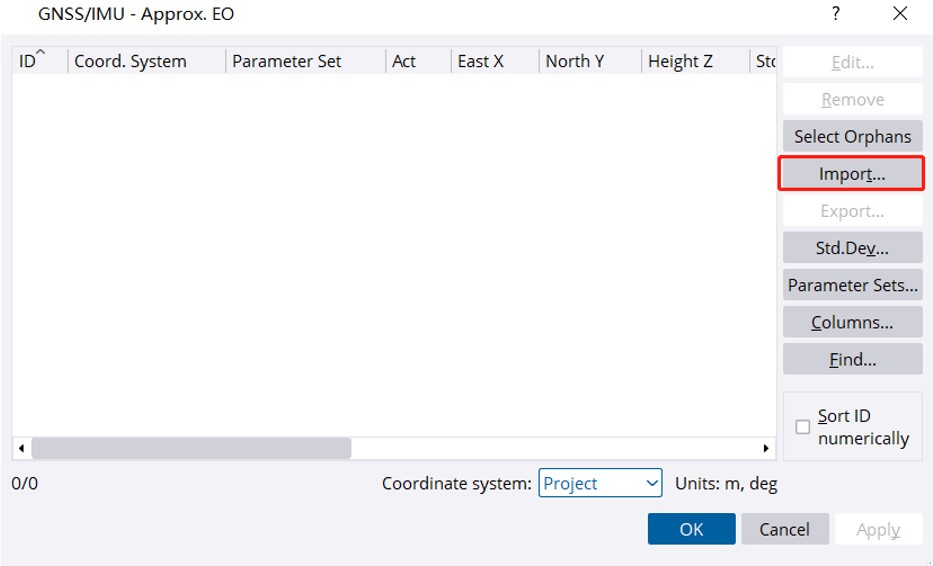The height and width of the screenshot is (566, 933).
Task: Expand the Coordinate system dropdown
Action: click(600, 483)
